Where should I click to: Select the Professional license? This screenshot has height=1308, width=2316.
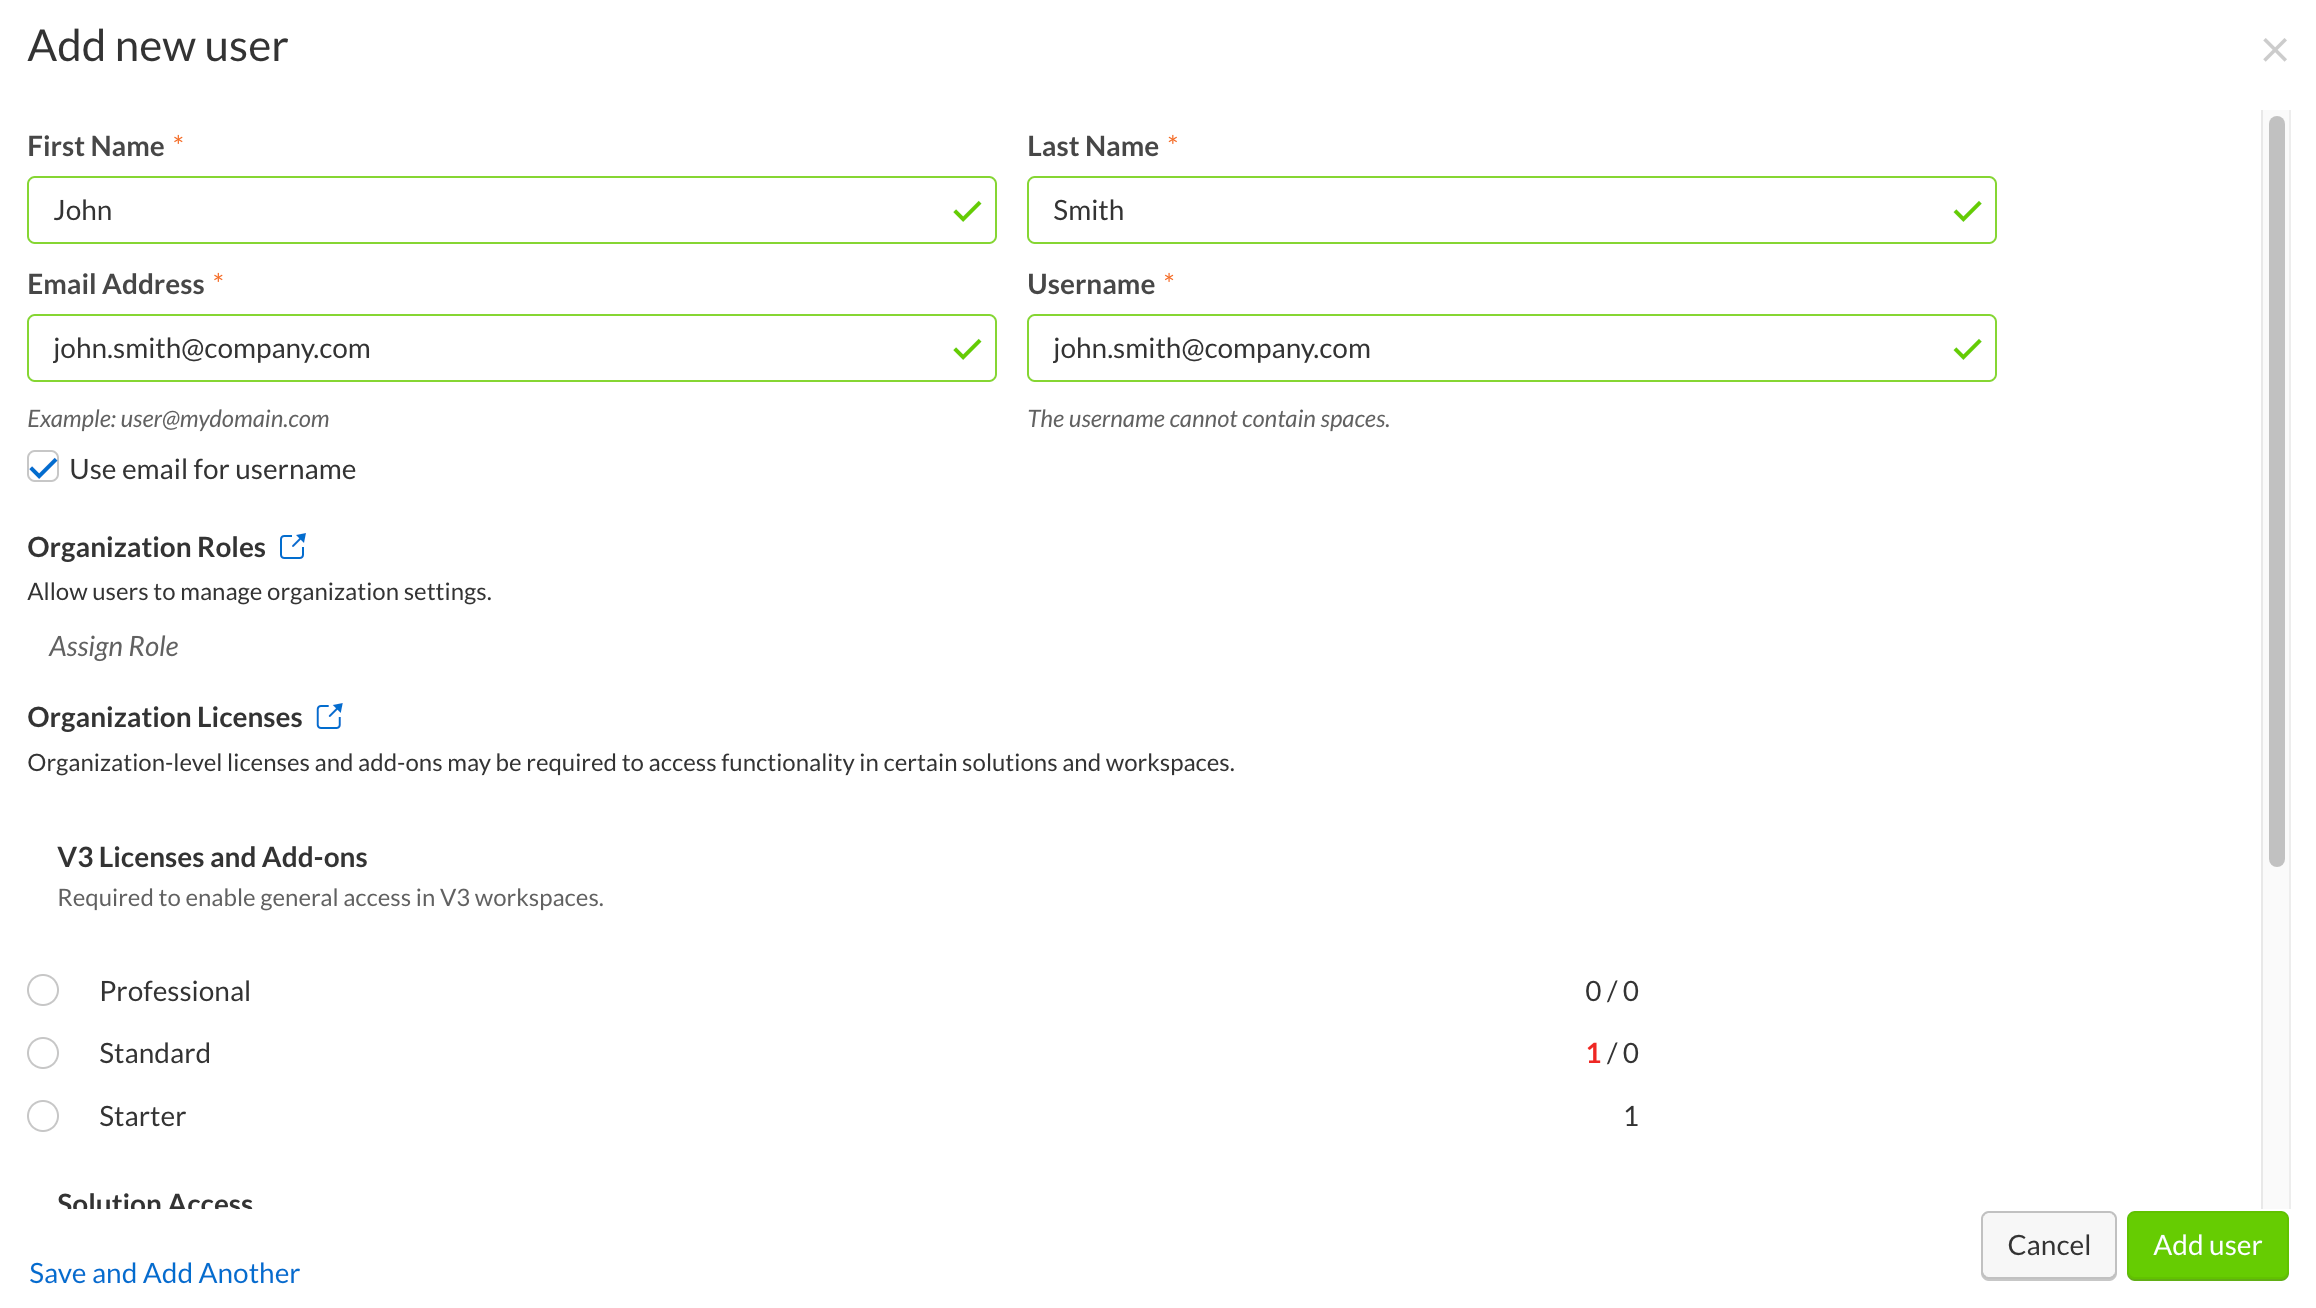[x=43, y=990]
